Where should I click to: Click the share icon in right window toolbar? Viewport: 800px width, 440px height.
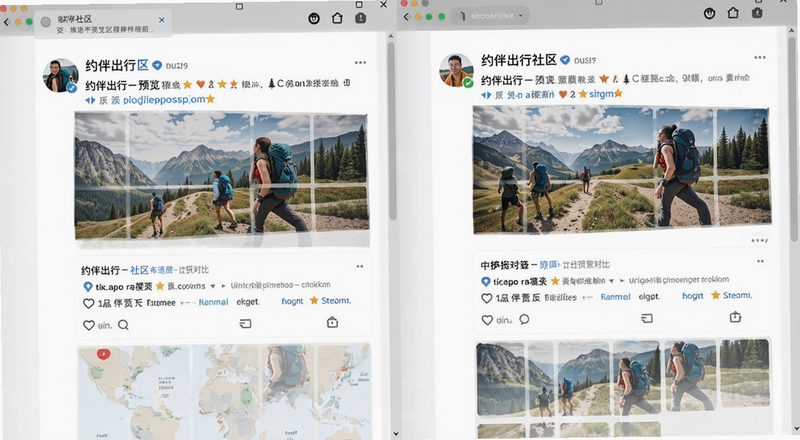pyautogui.click(x=733, y=13)
